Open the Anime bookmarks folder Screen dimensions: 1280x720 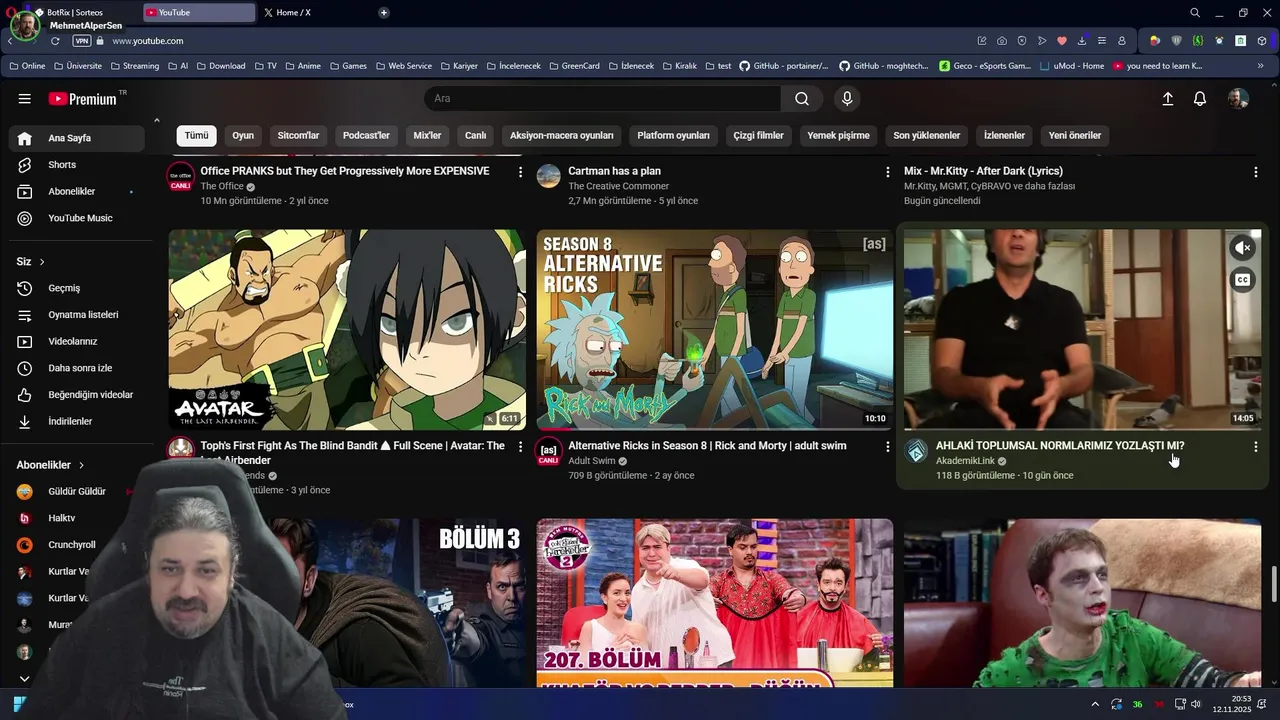point(302,66)
